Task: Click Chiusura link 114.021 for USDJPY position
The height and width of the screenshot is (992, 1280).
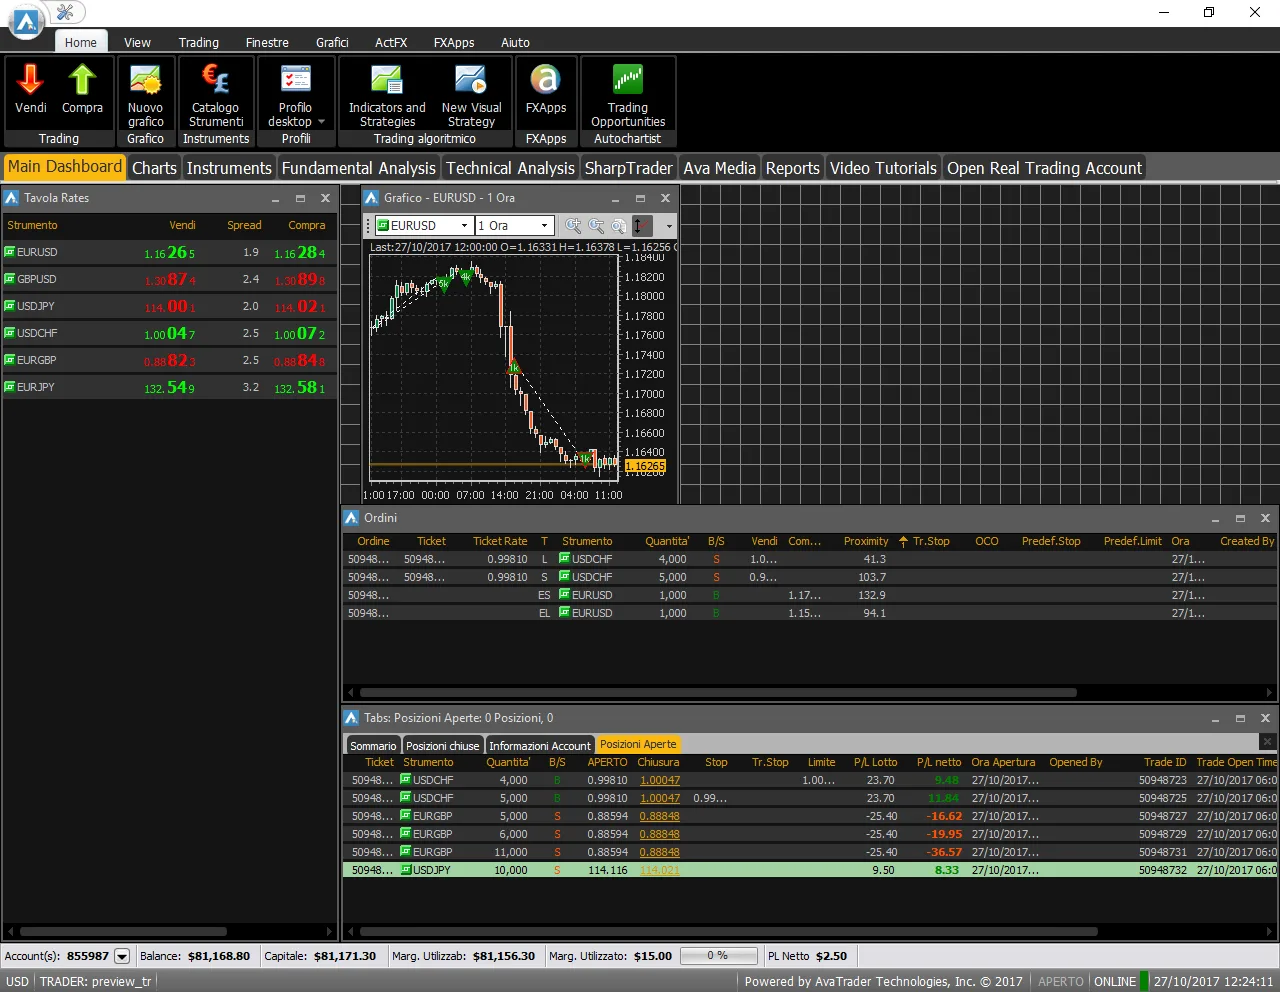Action: pos(659,870)
